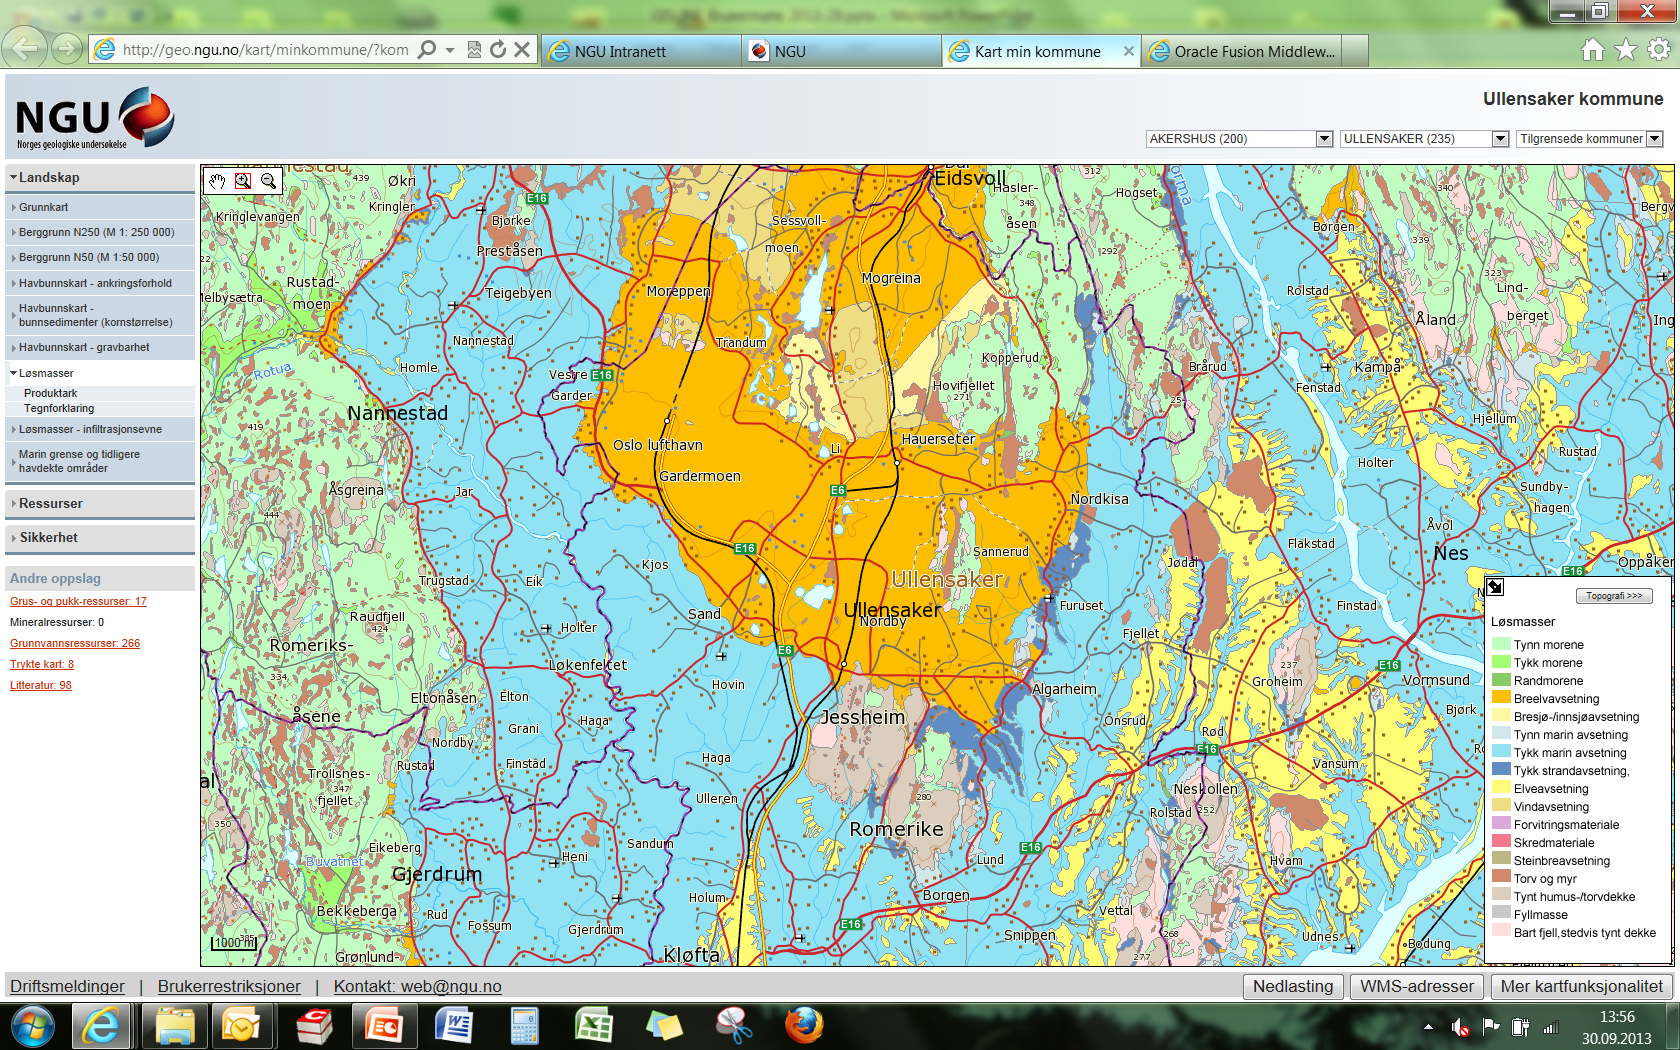Image resolution: width=1680 pixels, height=1050 pixels.
Task: Click the WMS-adresser button
Action: pyautogui.click(x=1417, y=987)
